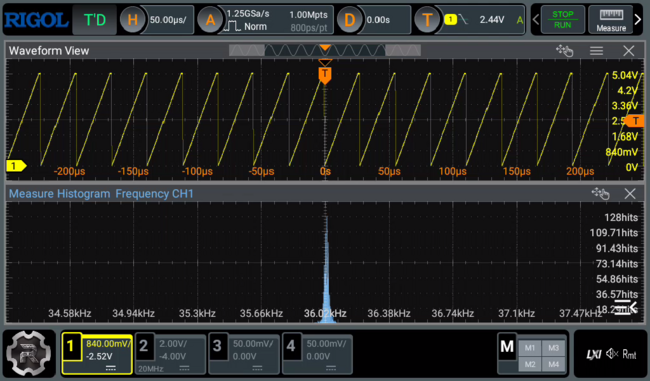The image size is (650, 381).
Task: Click the Norm acquisition mode label
Action: (255, 27)
